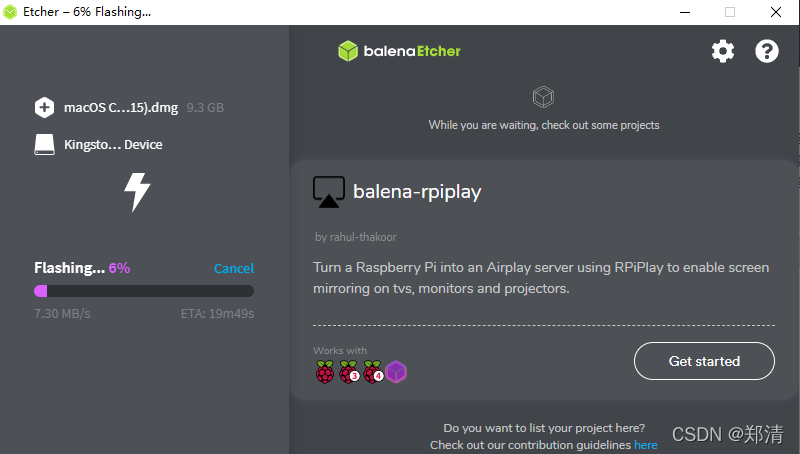Click the 9.3 GB image size
The height and width of the screenshot is (454, 800).
click(x=205, y=108)
